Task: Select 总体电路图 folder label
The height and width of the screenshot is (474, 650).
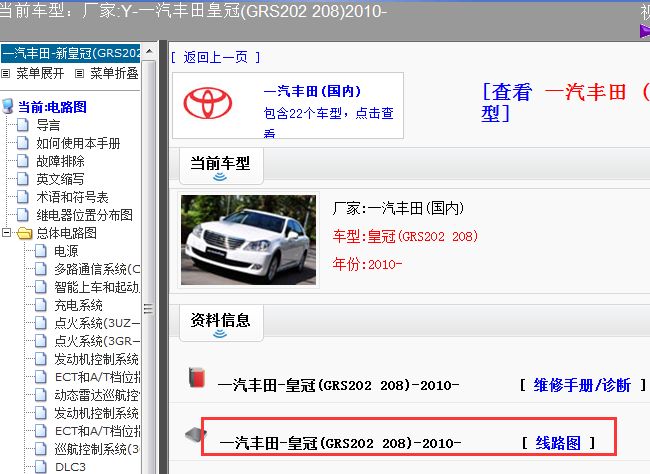Action: (x=66, y=233)
